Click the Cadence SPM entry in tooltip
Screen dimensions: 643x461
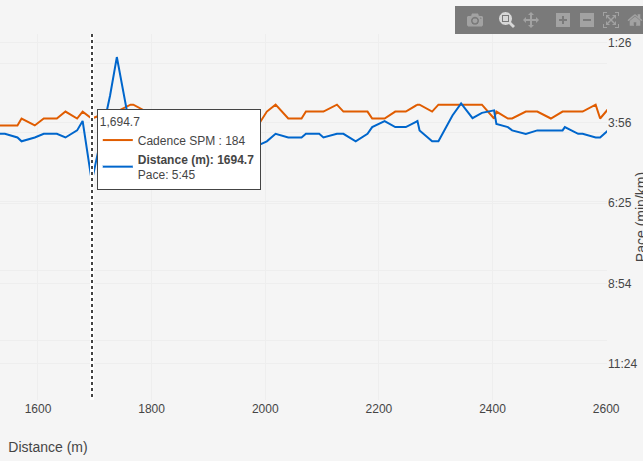[x=191, y=141]
